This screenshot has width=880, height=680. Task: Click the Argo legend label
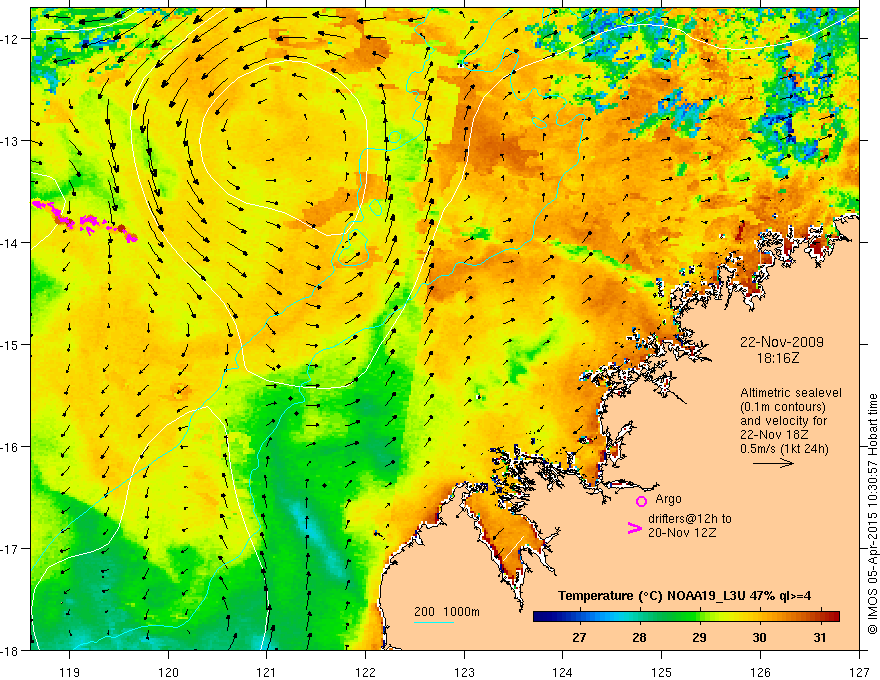668,499
